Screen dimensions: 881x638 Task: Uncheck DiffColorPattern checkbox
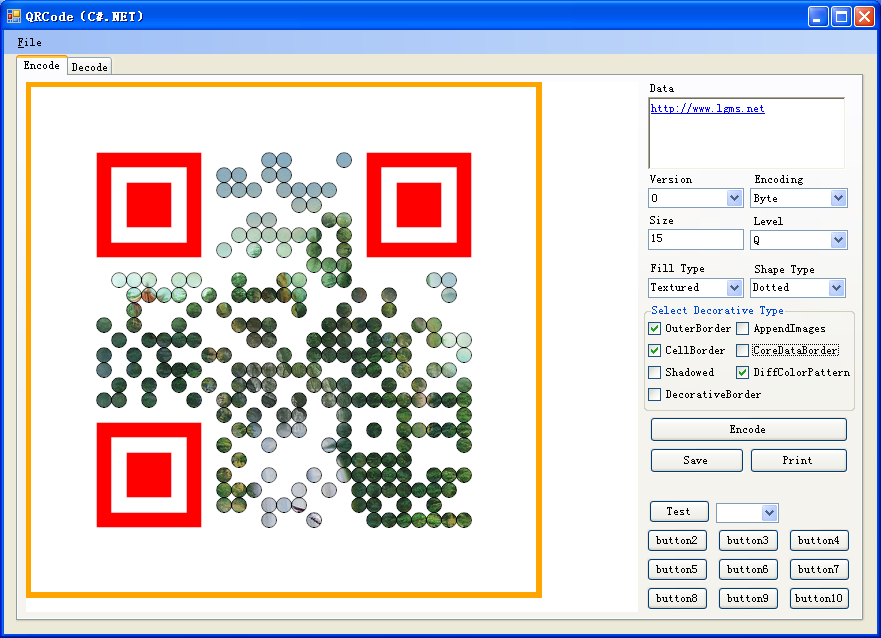pyautogui.click(x=743, y=373)
